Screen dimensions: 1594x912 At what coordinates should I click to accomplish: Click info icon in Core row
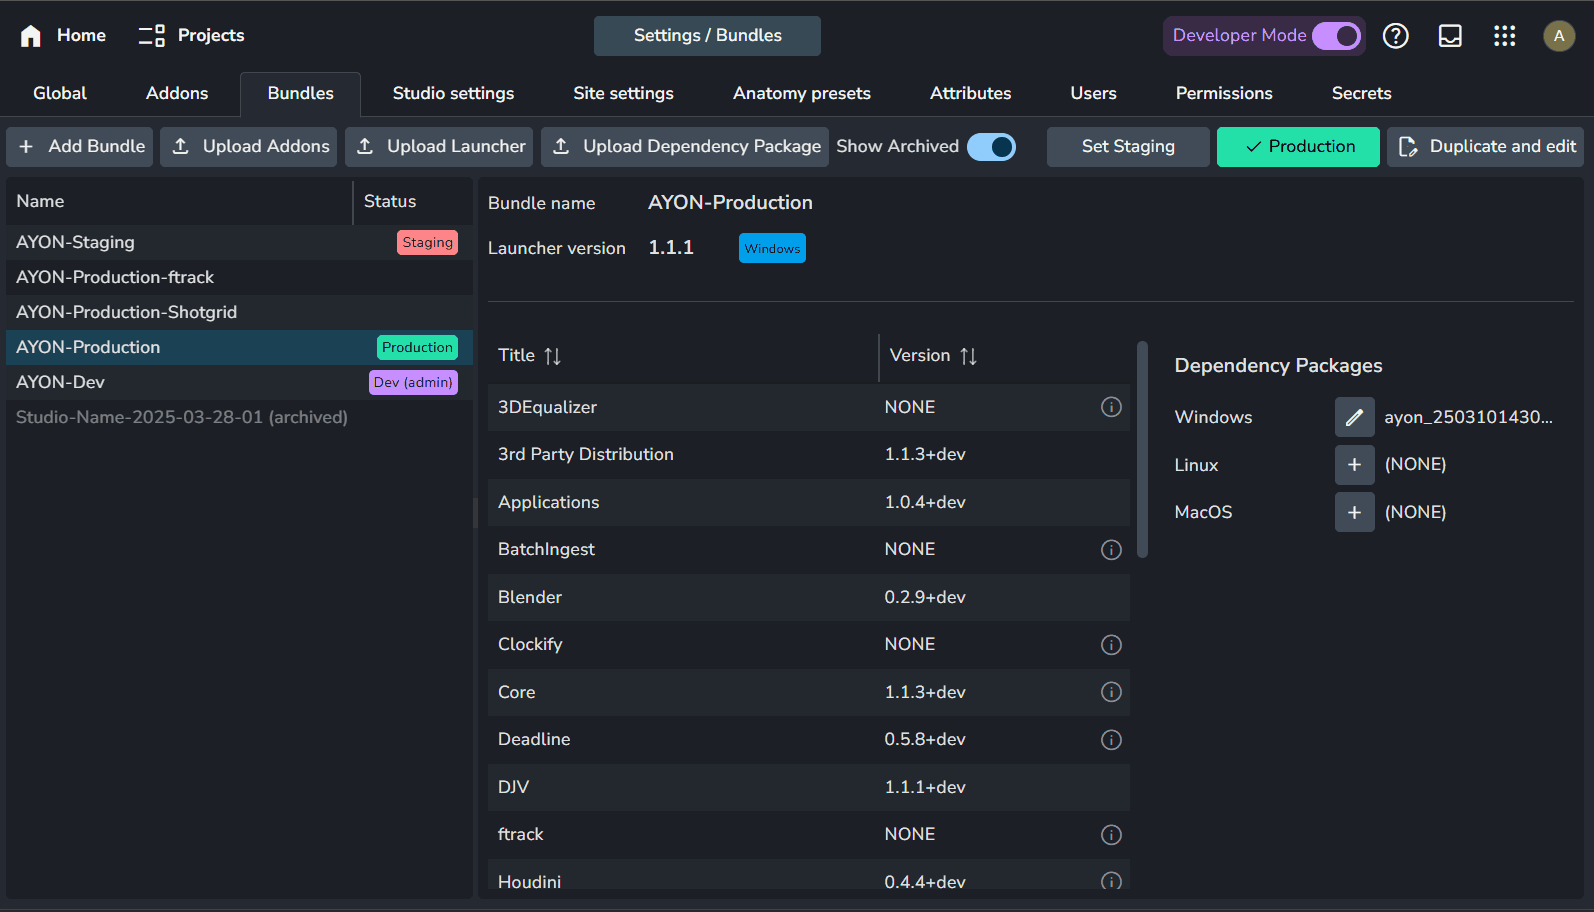click(x=1111, y=692)
